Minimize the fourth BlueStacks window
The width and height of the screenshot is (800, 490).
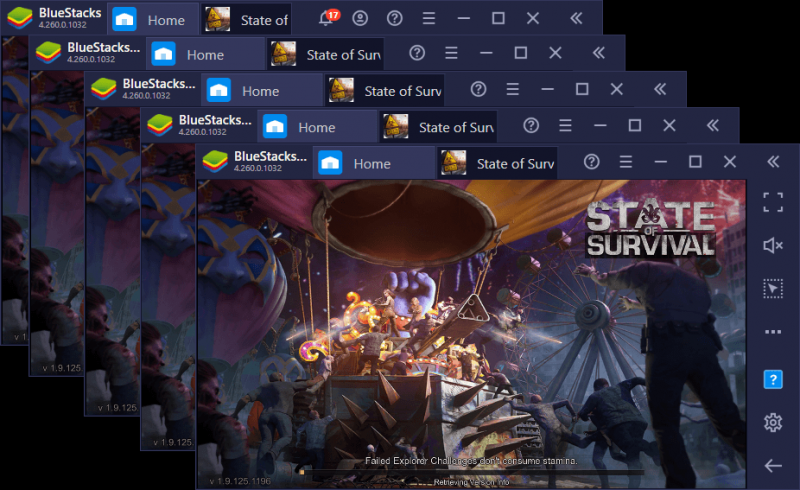pyautogui.click(x=600, y=126)
